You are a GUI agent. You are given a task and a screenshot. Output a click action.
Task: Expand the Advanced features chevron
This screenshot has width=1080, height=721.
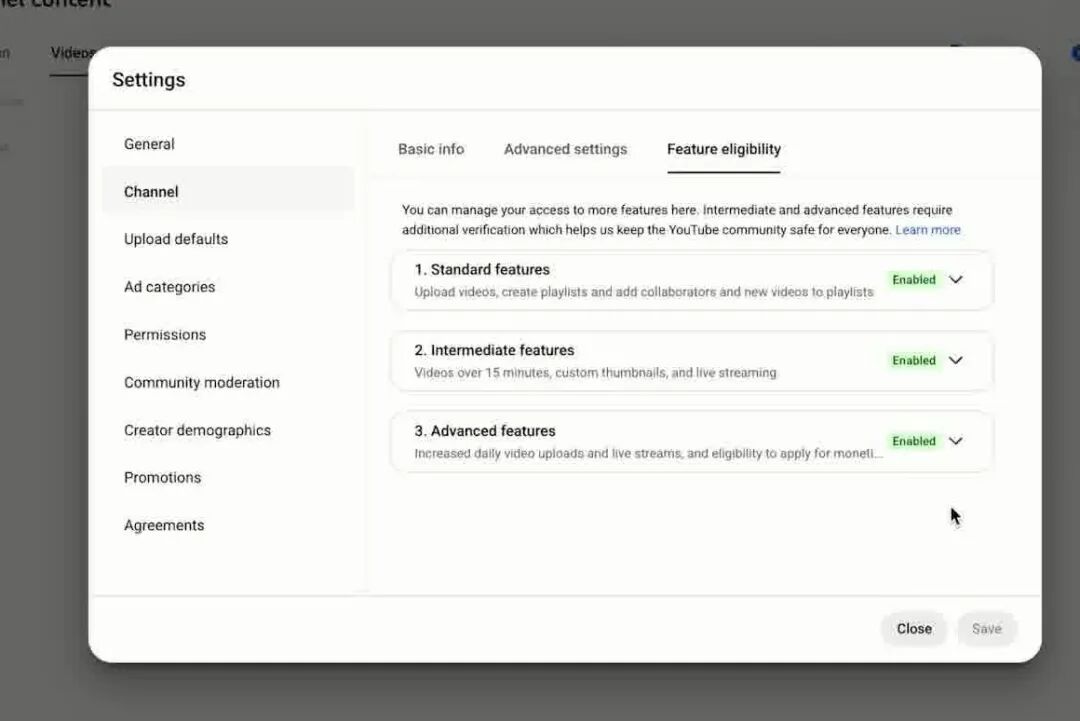pyautogui.click(x=956, y=441)
